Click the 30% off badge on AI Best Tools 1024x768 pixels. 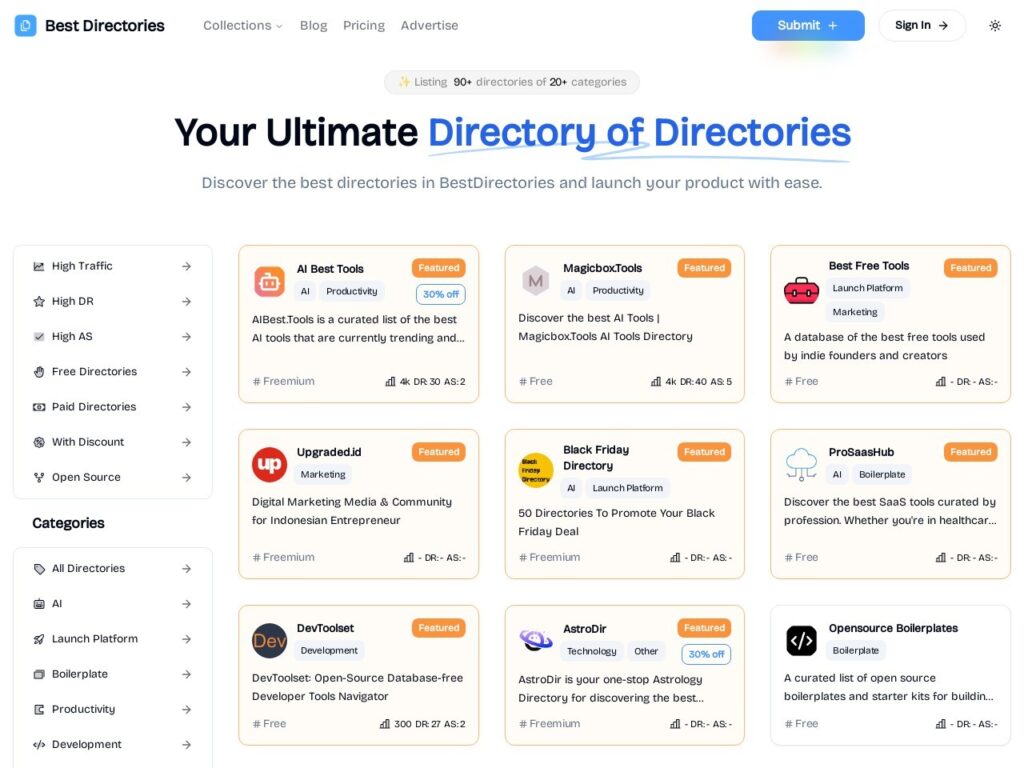coord(441,295)
